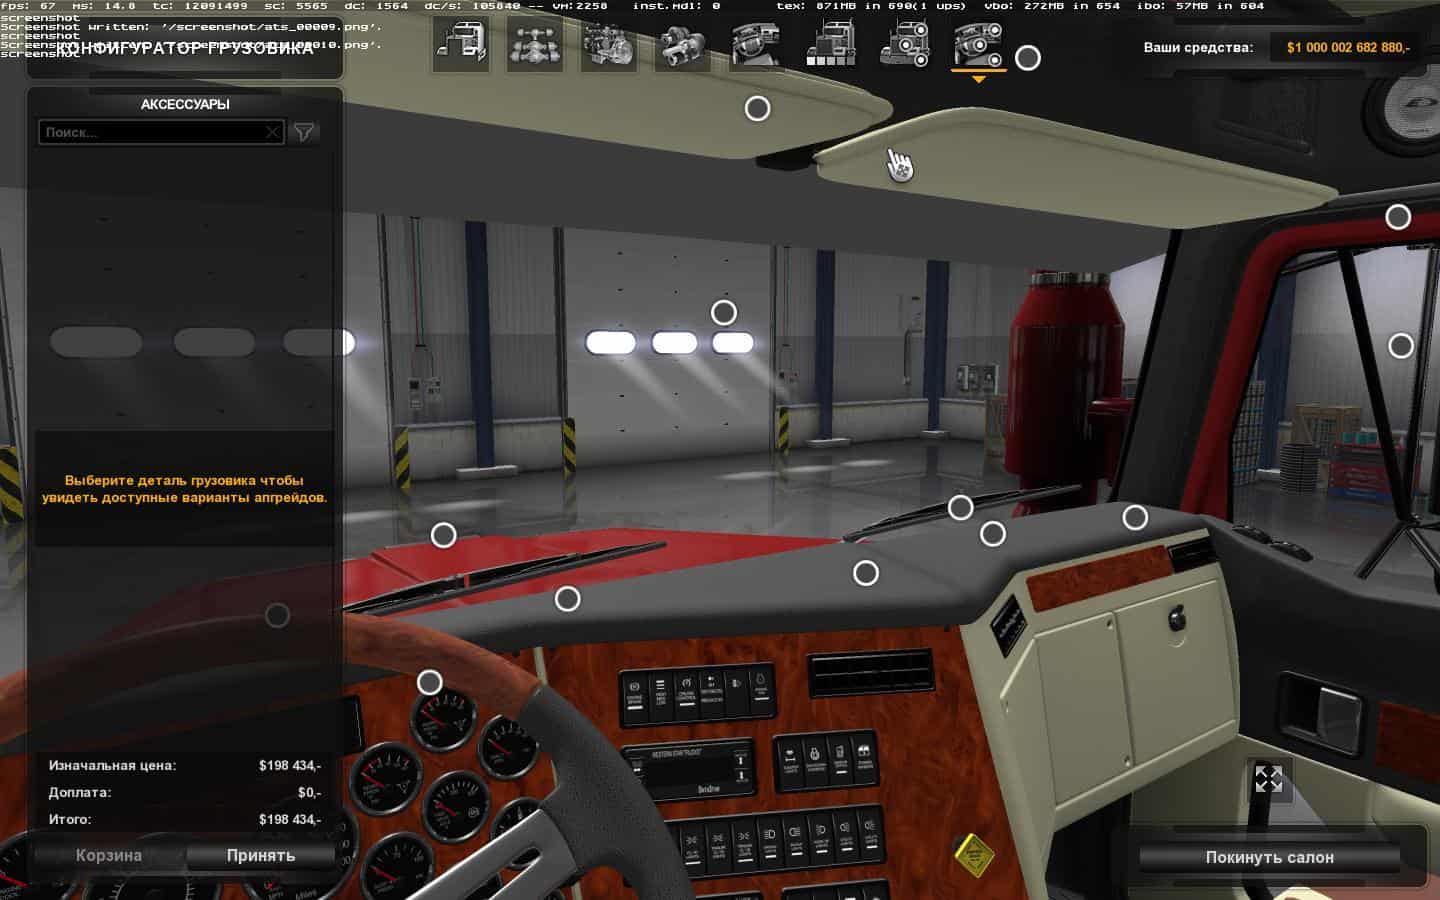Viewport: 1440px width, 900px height.
Task: Select the exterior accessories truck icon
Action: click(904, 47)
